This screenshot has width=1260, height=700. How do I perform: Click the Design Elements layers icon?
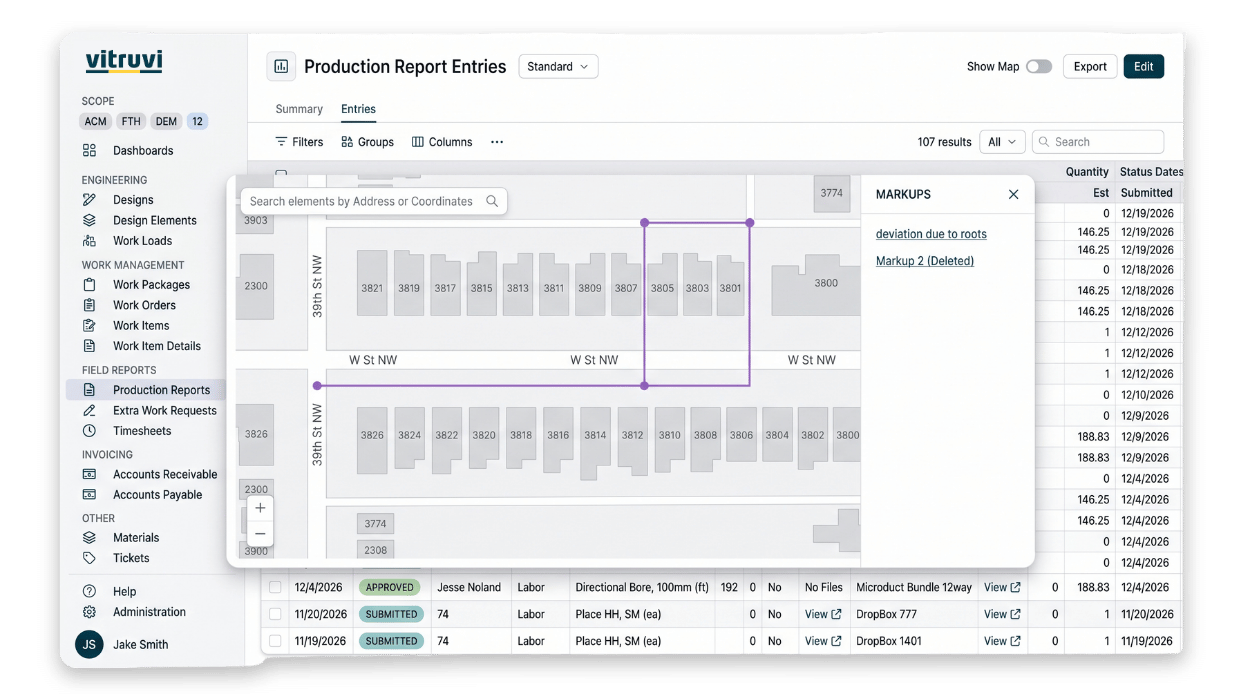(x=90, y=220)
